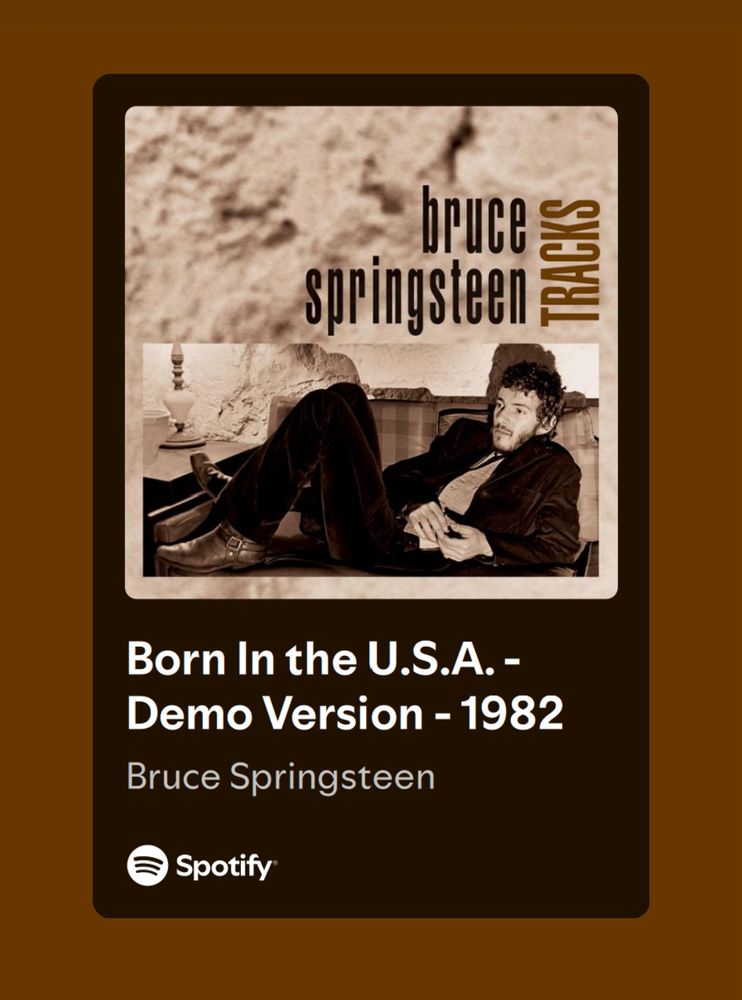Open the 'Born In the U.S.A. -' title line

tap(324, 658)
